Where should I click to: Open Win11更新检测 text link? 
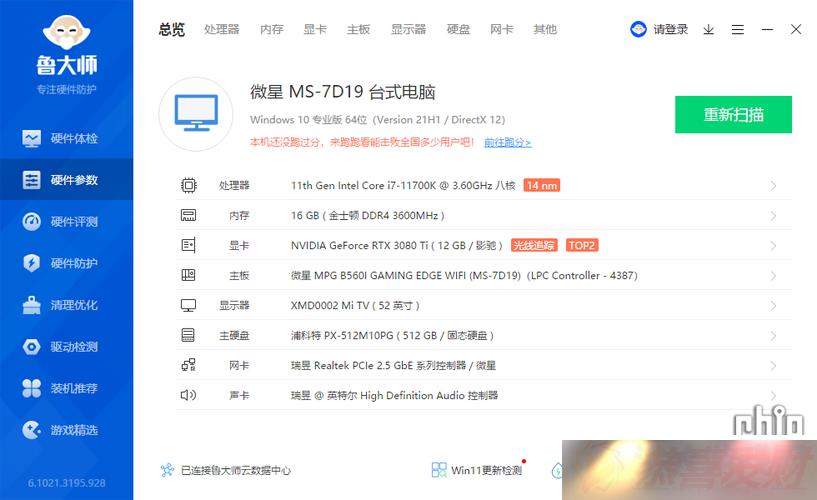pos(486,470)
